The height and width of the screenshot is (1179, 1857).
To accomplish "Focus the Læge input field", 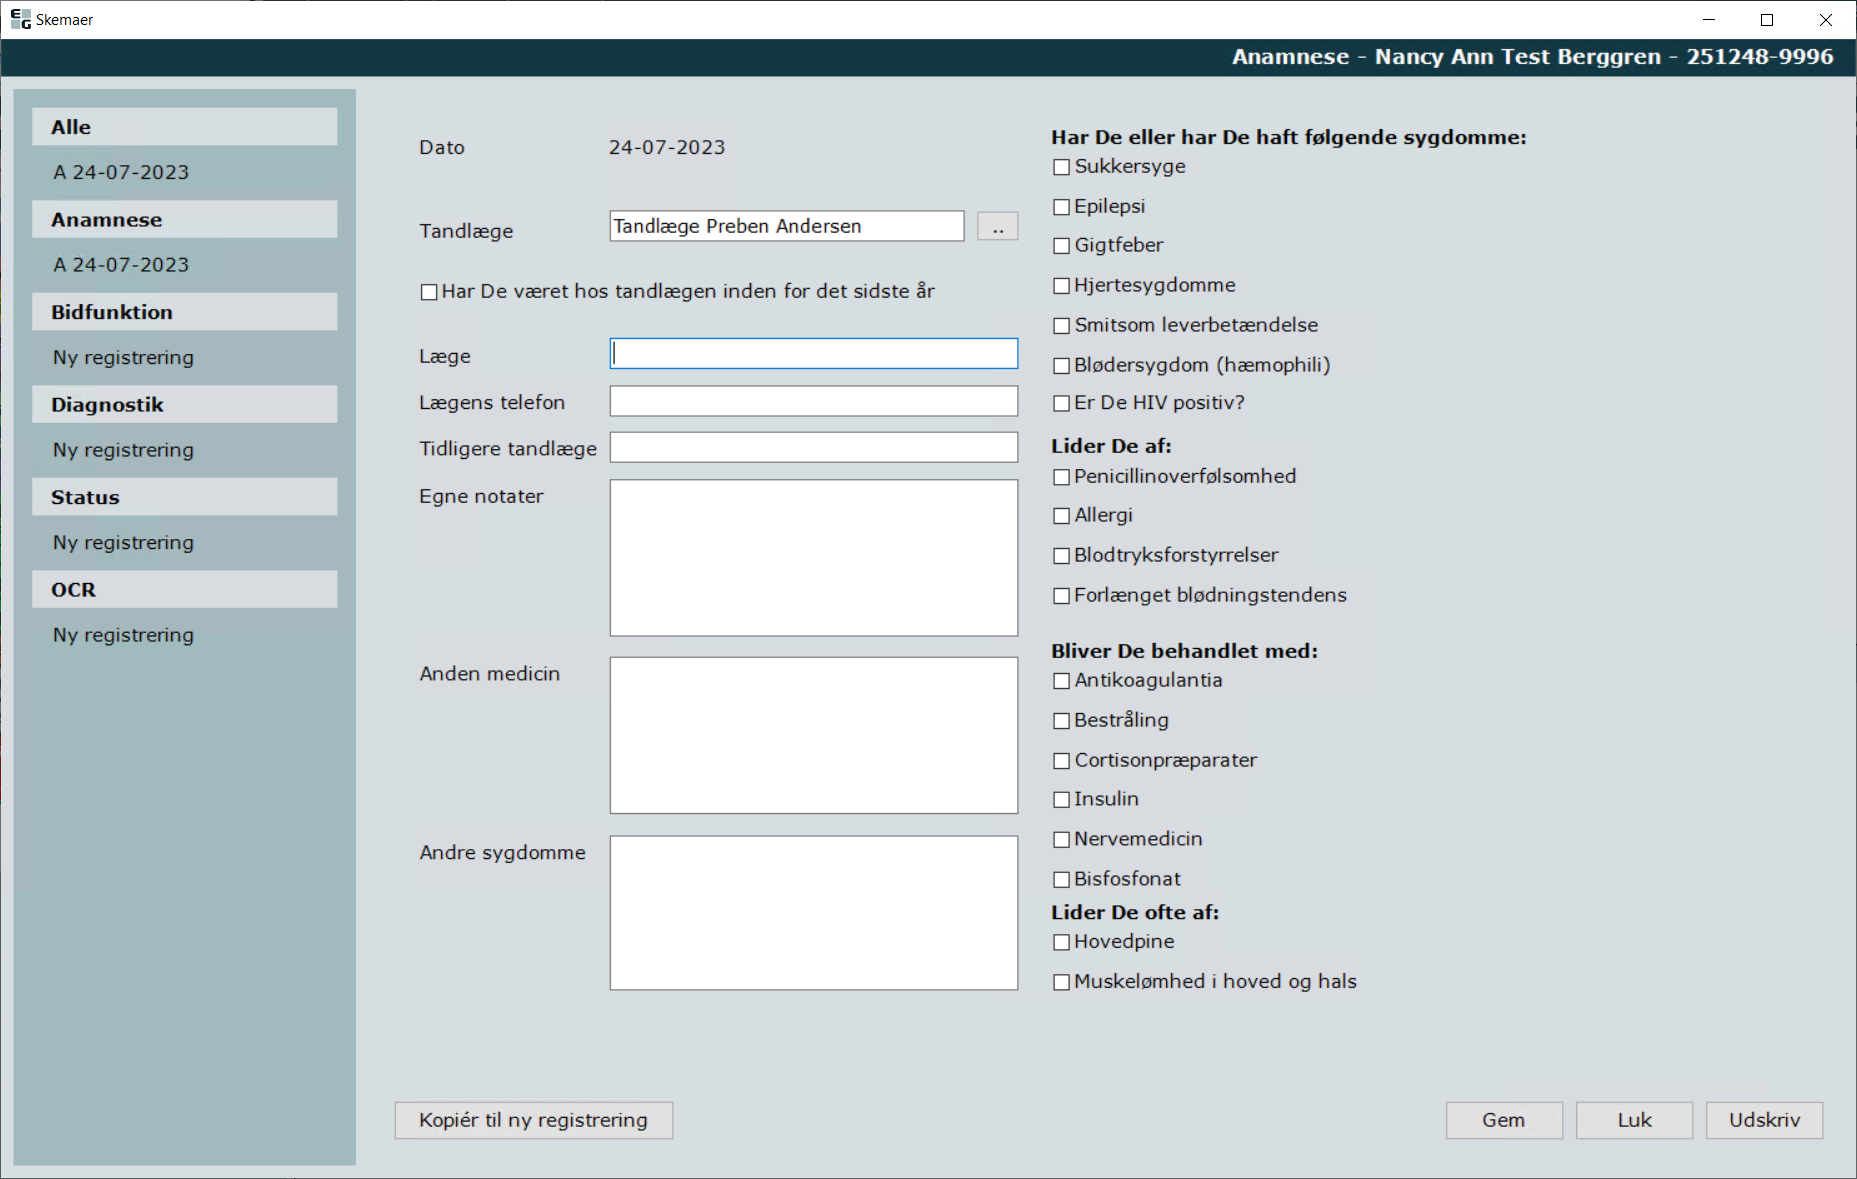I will click(814, 354).
